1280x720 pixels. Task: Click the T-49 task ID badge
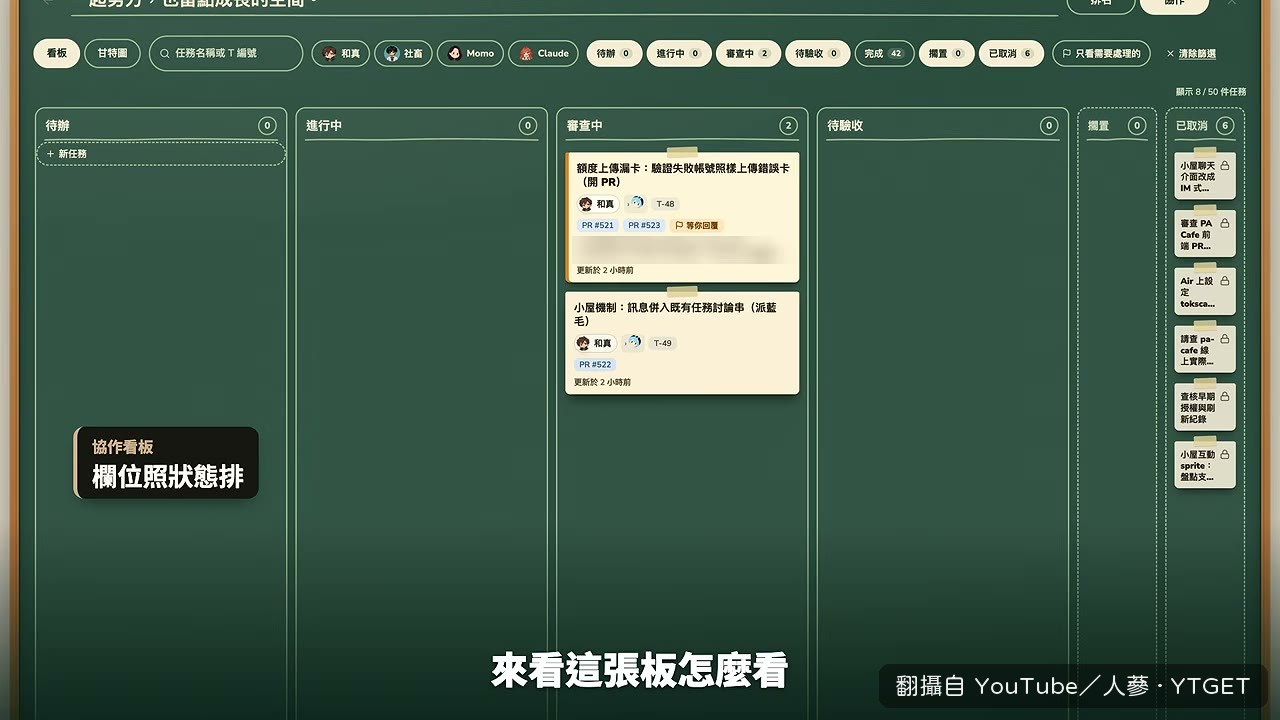pos(662,343)
